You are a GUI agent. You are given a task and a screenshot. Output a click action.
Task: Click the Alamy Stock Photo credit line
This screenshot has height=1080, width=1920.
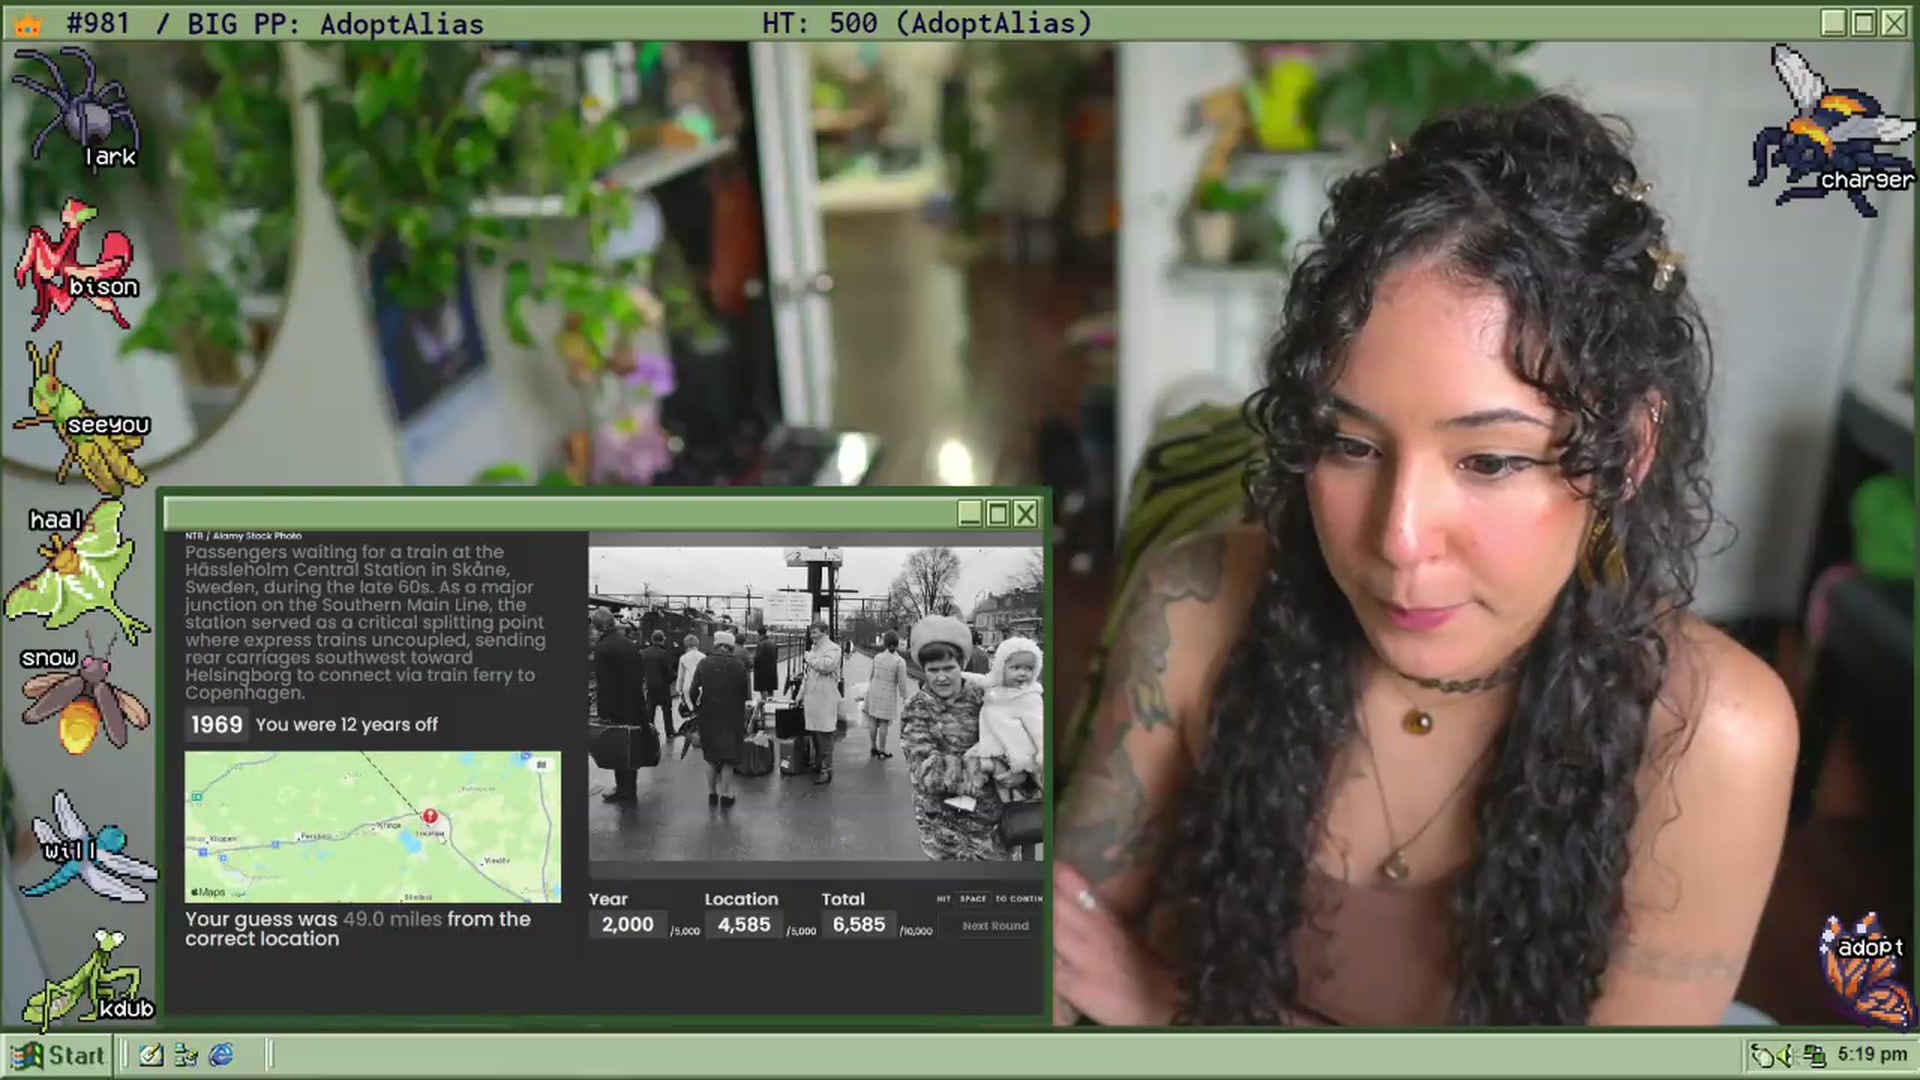pos(243,536)
